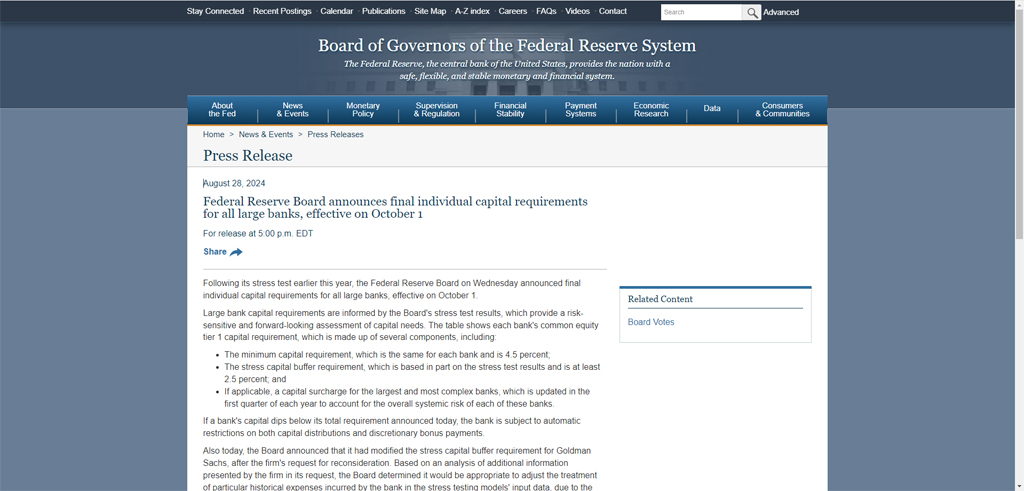The height and width of the screenshot is (491, 1024).
Task: Click the Share arrow icon
Action: point(236,252)
